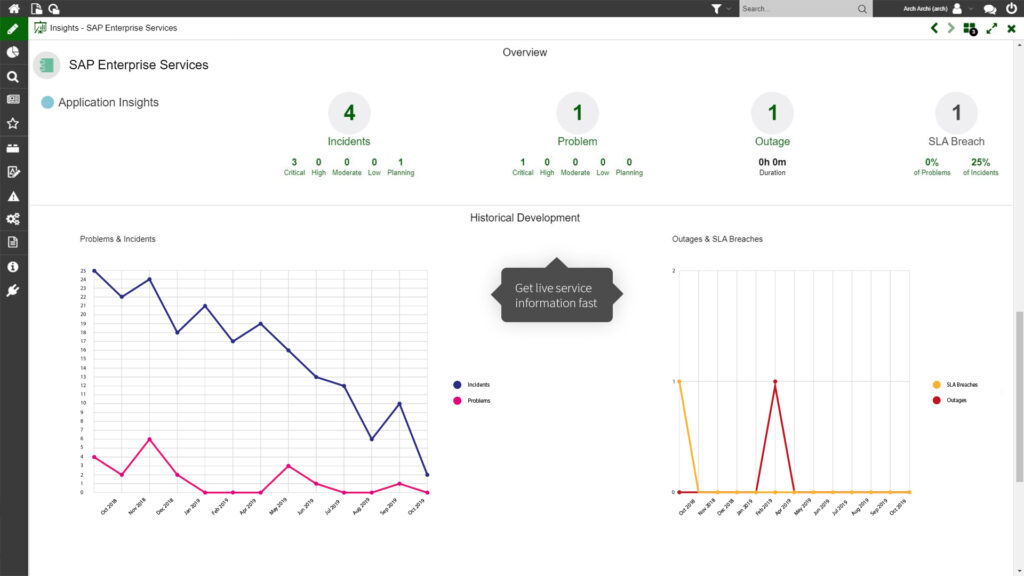Click the back navigation arrow
1024x576 pixels.
click(x=934, y=28)
